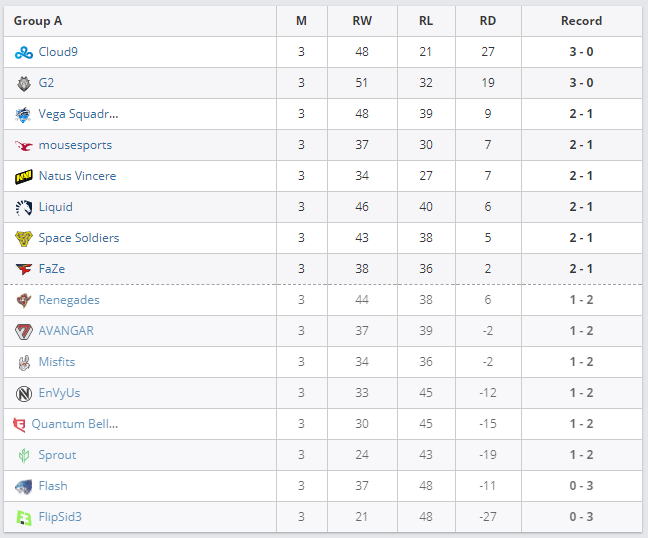Open the Quantum Bellator team link

[75, 424]
